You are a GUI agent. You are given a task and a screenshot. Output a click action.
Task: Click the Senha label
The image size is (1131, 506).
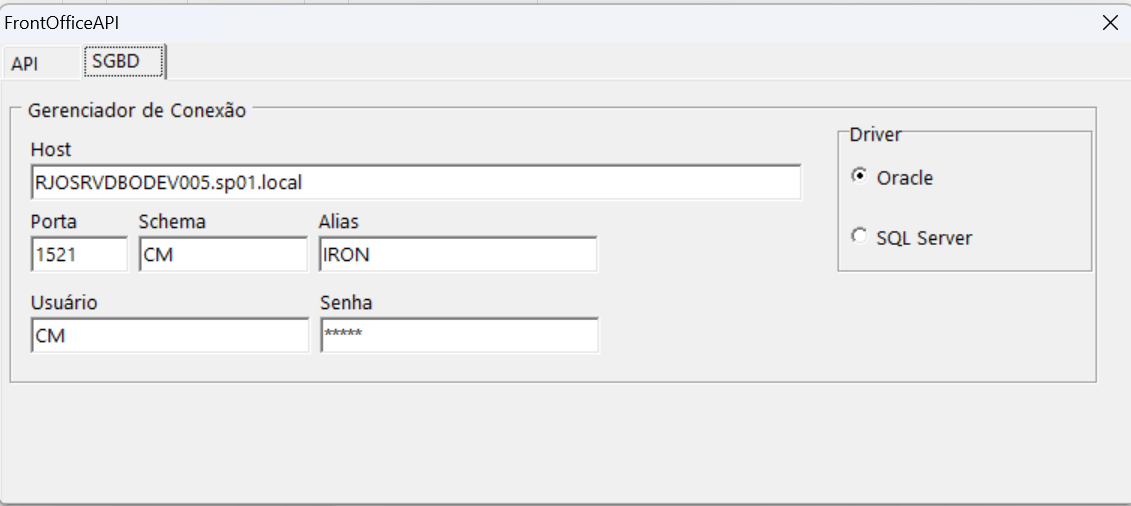tap(346, 302)
